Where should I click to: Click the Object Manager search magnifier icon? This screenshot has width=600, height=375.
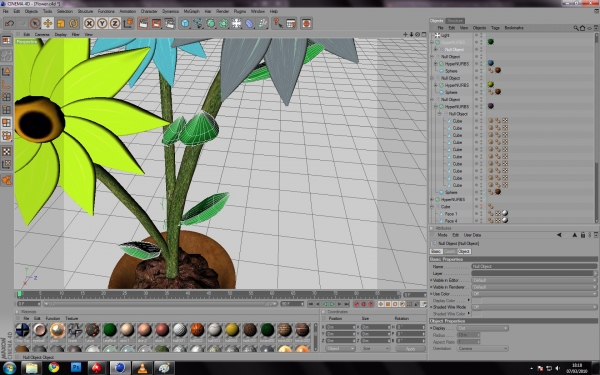tap(576, 28)
